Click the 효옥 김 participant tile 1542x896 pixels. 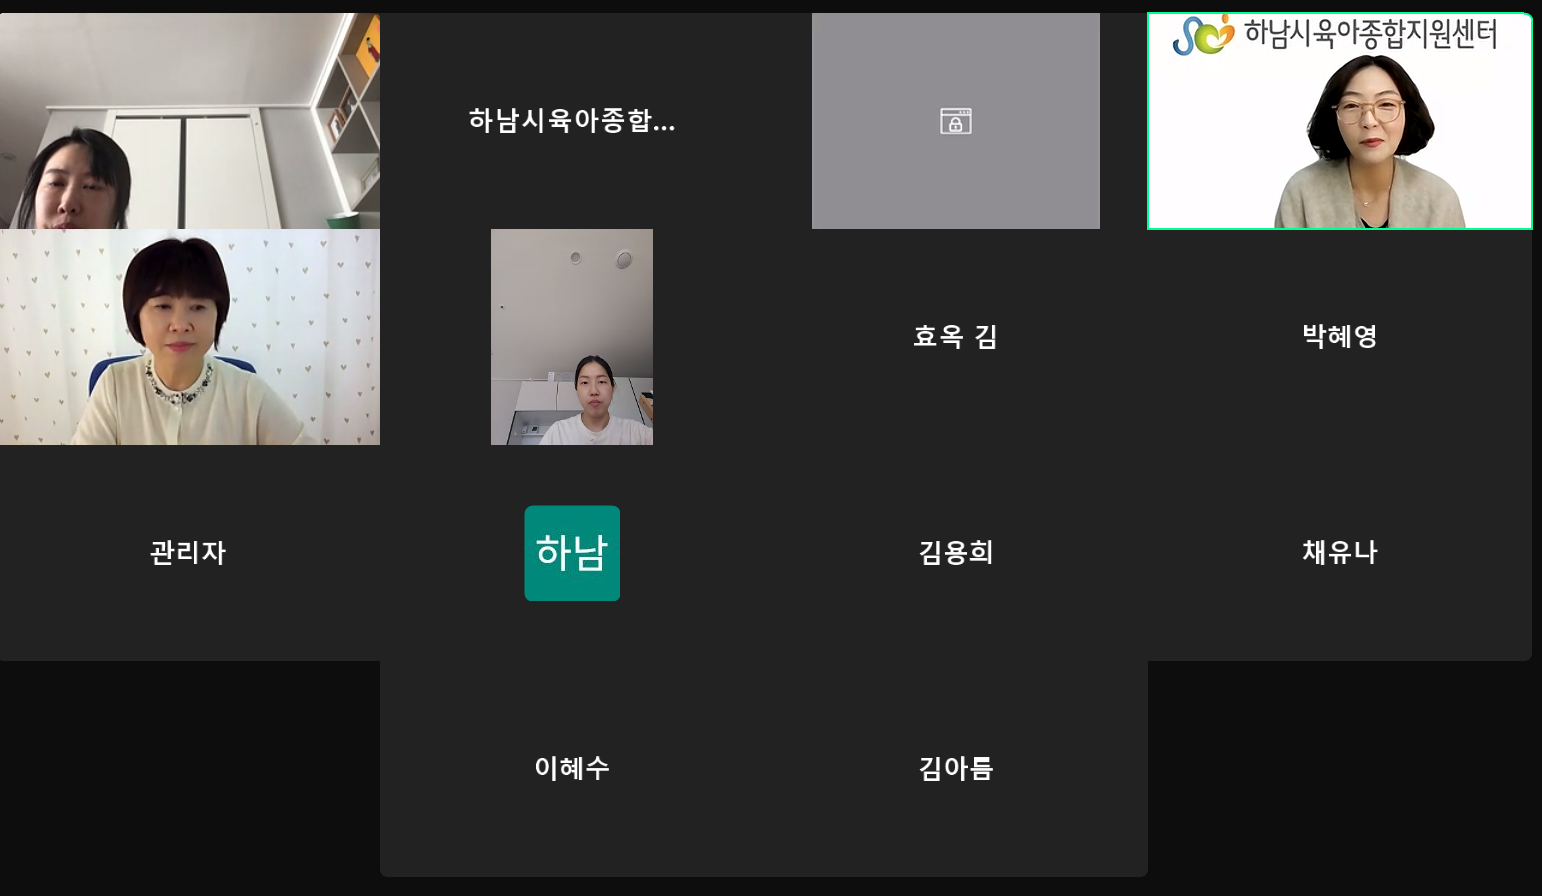956,337
